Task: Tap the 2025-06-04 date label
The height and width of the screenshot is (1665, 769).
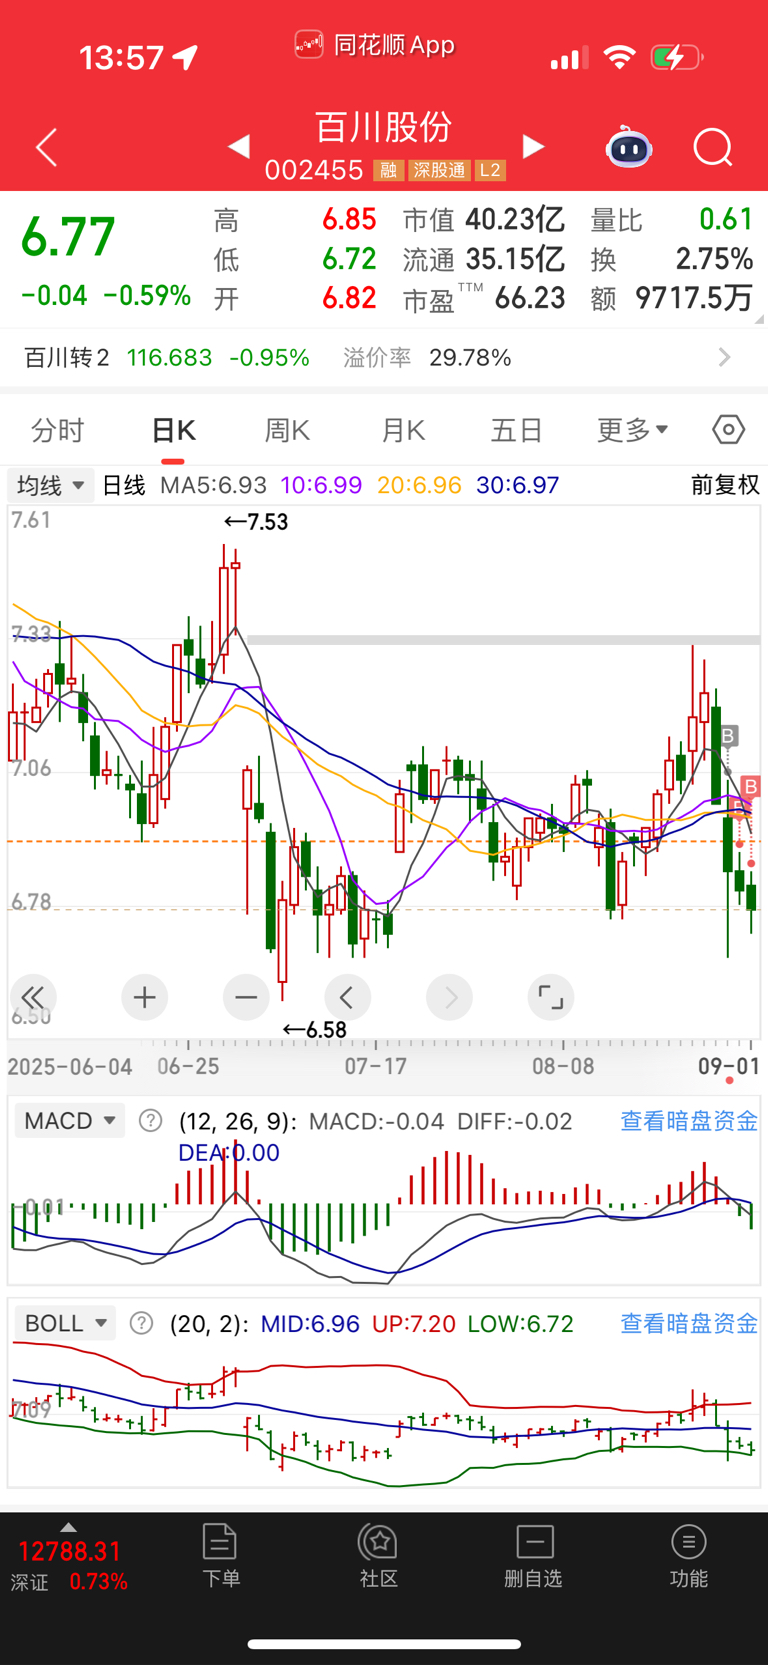Action: pyautogui.click(x=70, y=1067)
